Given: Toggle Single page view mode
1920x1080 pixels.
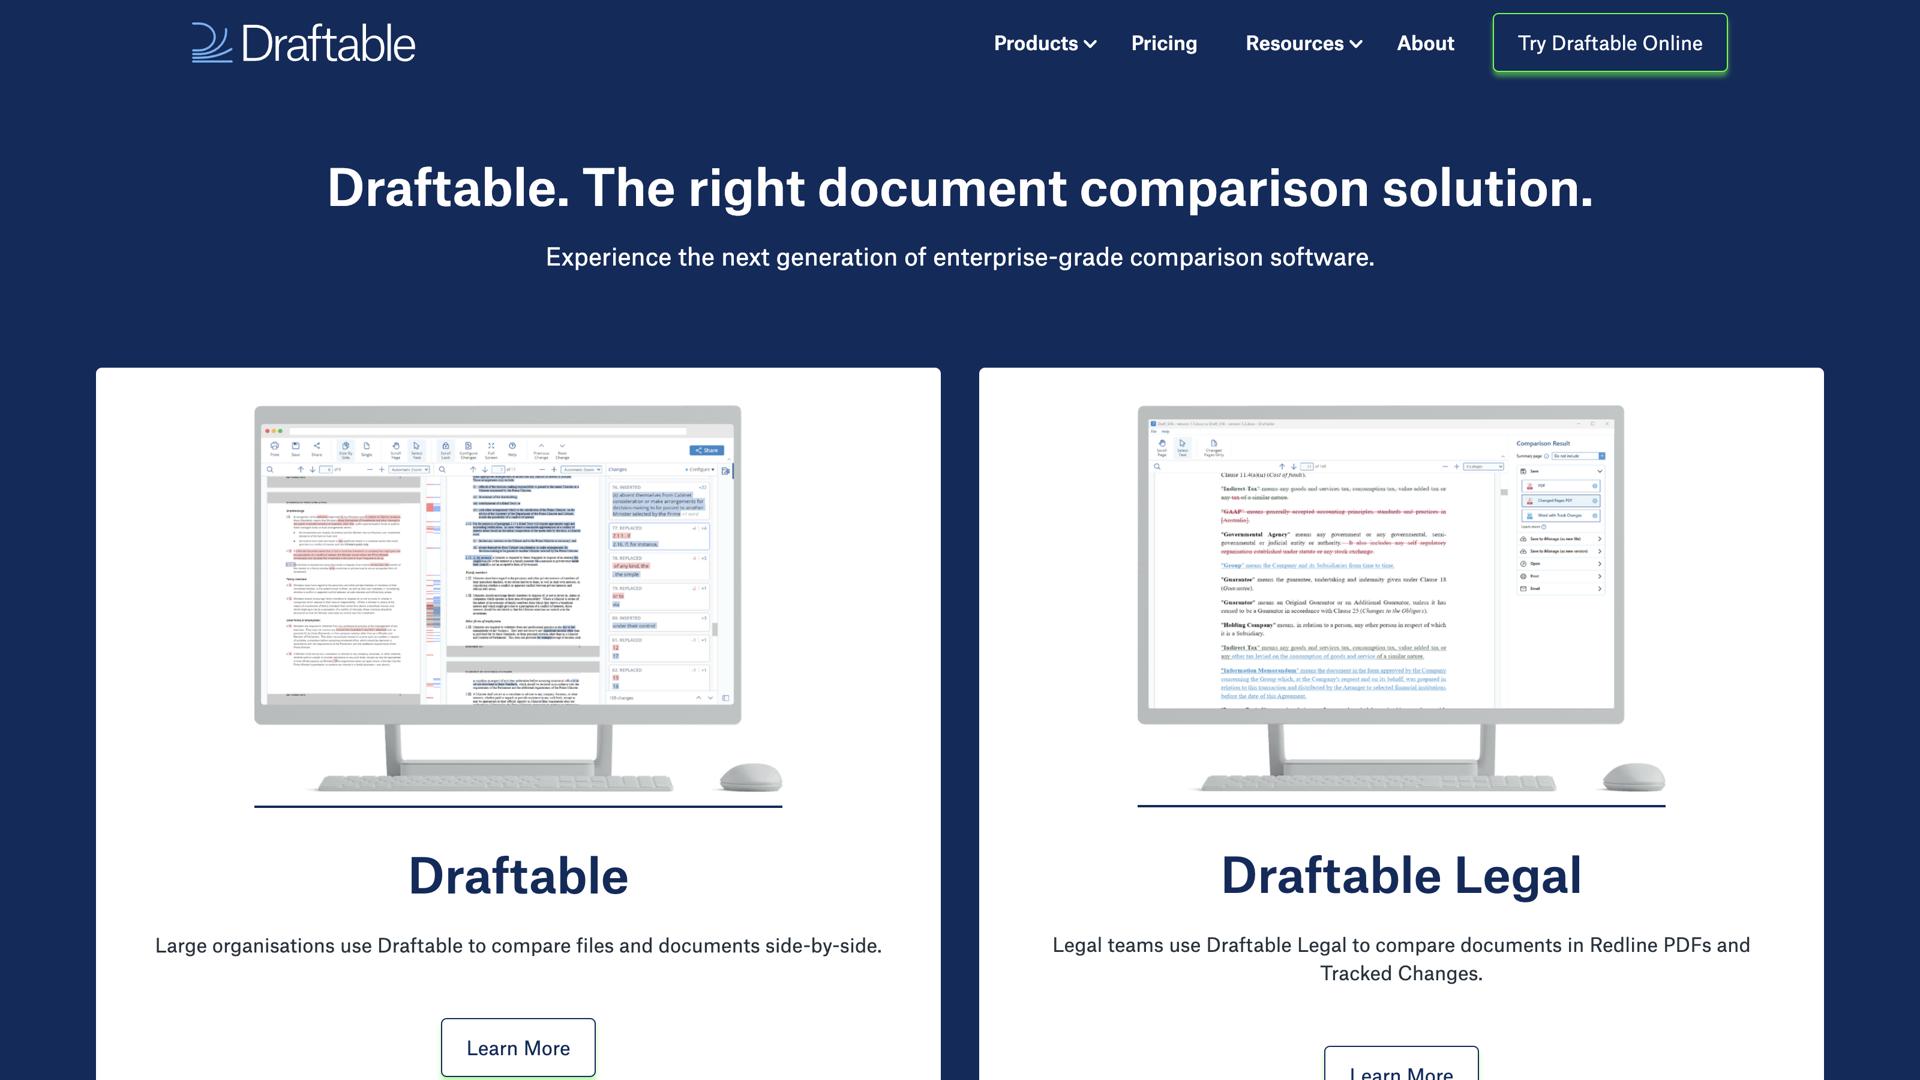Looking at the screenshot, I should click(367, 448).
